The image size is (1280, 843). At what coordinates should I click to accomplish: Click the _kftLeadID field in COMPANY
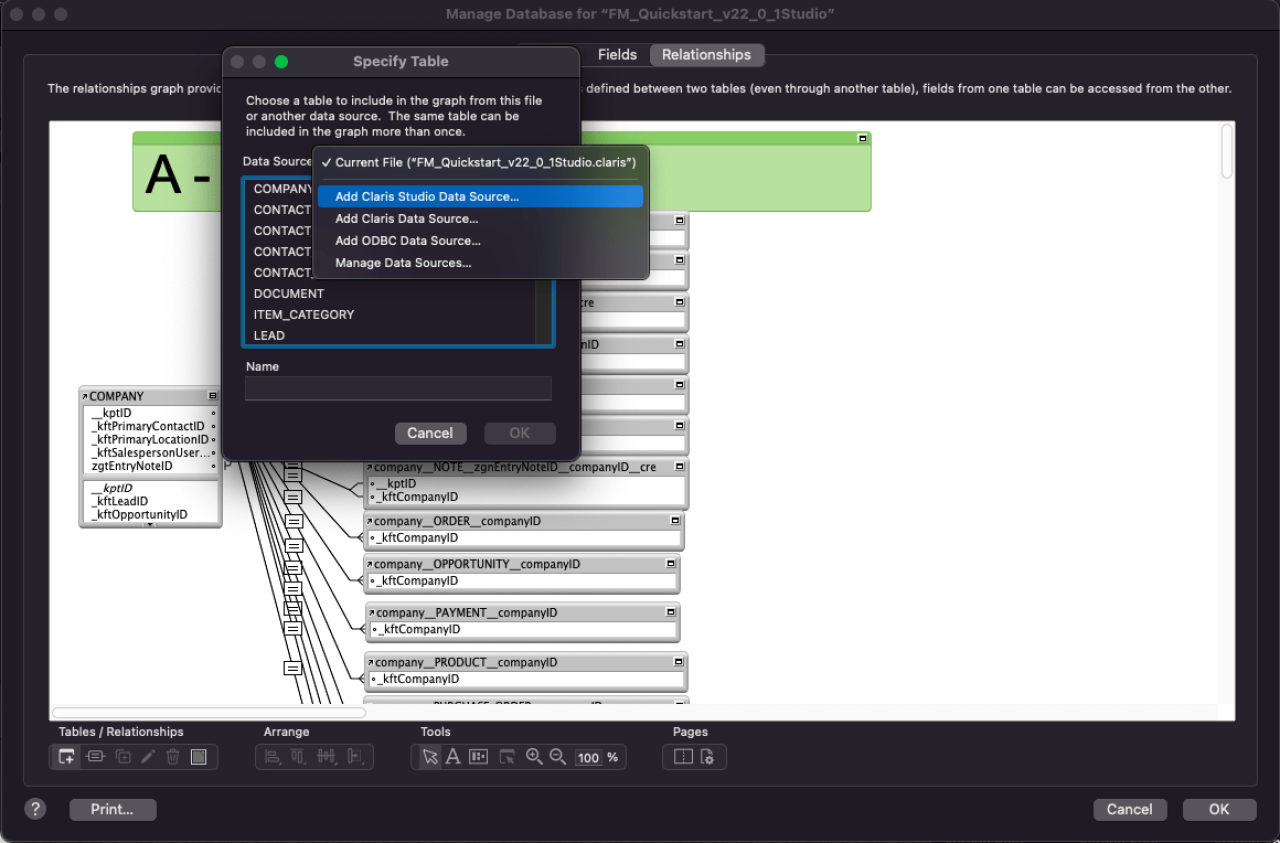click(x=120, y=501)
